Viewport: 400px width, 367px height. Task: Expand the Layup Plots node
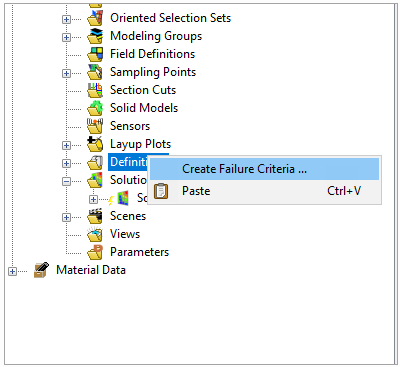(x=66, y=145)
